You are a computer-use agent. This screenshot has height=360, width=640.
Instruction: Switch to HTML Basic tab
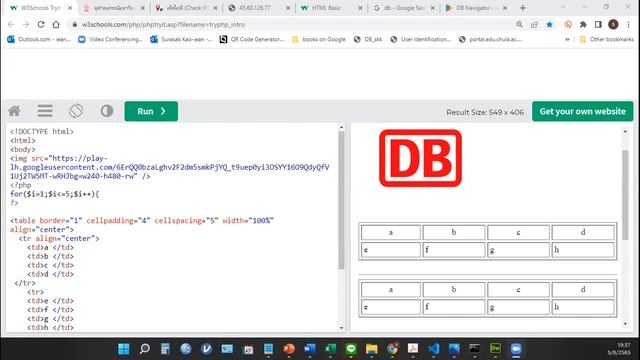tap(331, 8)
